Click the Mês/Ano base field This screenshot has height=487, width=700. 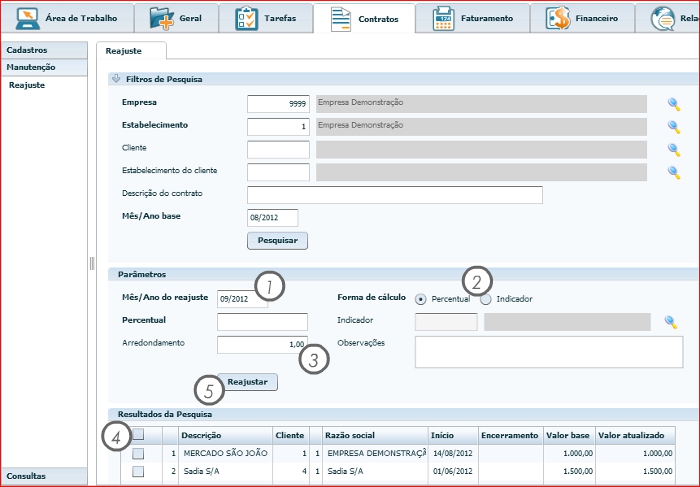tap(272, 218)
